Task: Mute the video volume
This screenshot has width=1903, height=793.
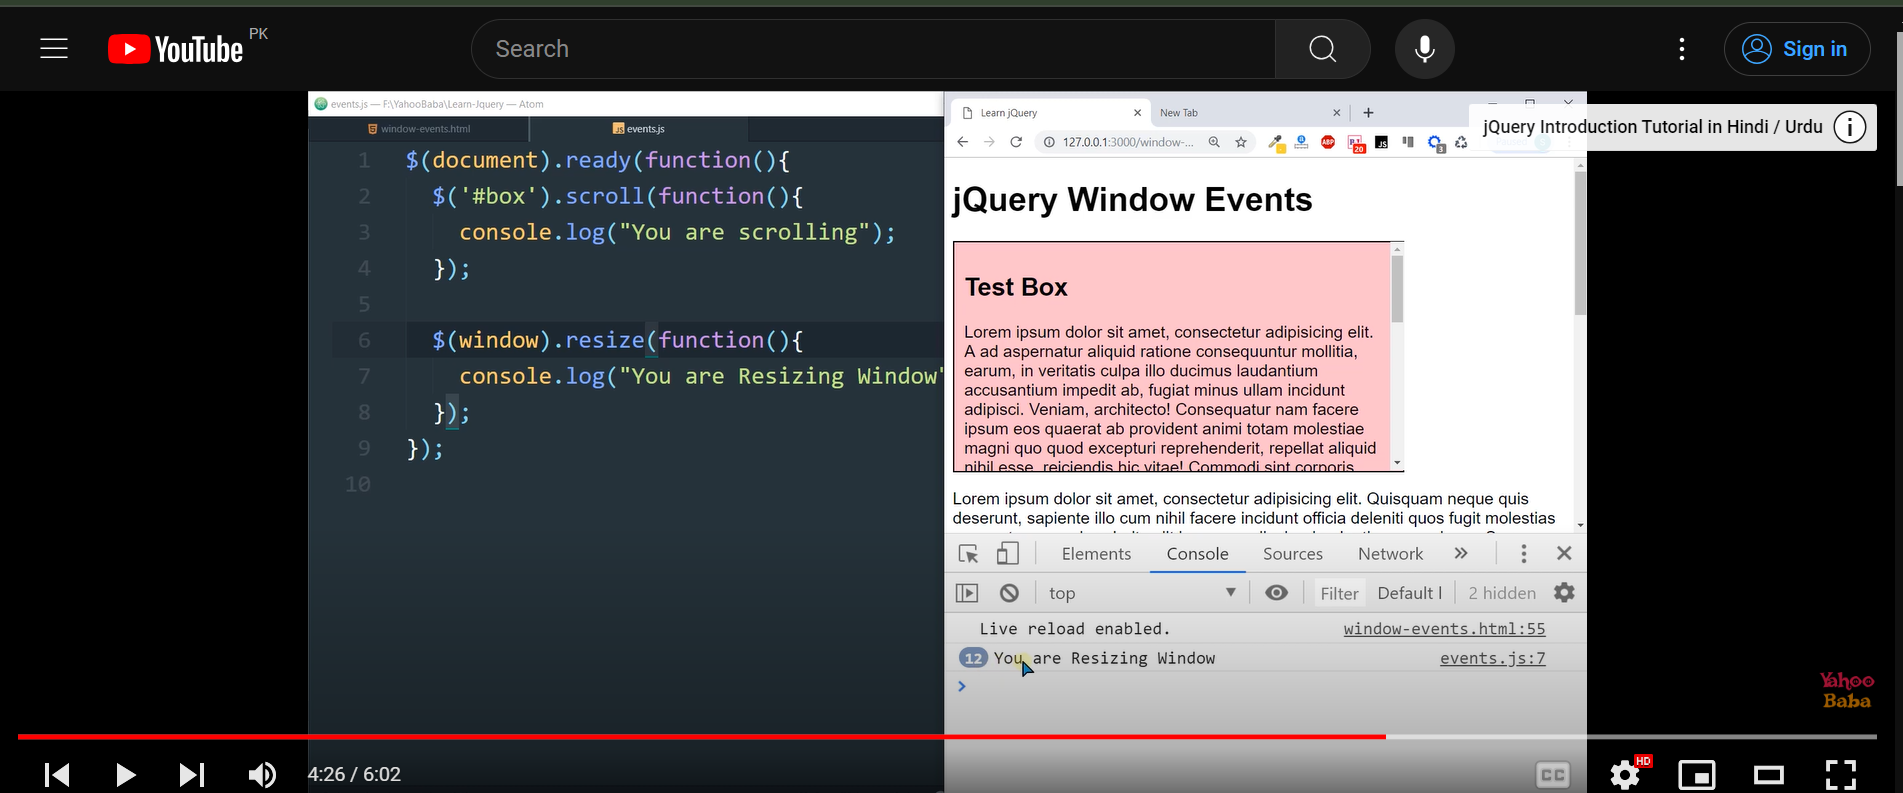Action: tap(262, 774)
